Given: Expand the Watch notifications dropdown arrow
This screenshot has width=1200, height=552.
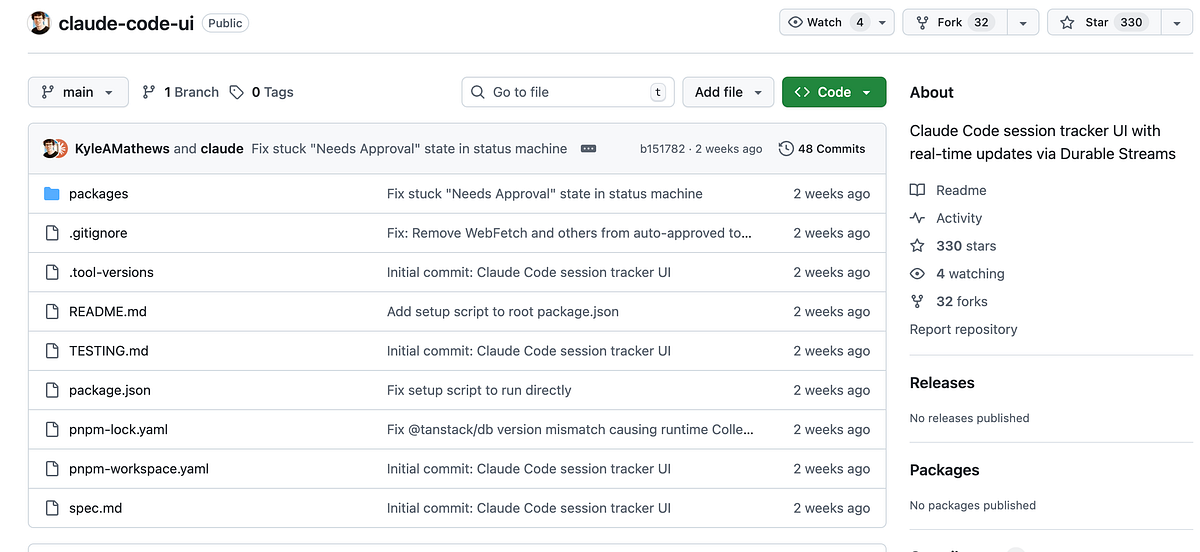Looking at the screenshot, I should coord(884,22).
